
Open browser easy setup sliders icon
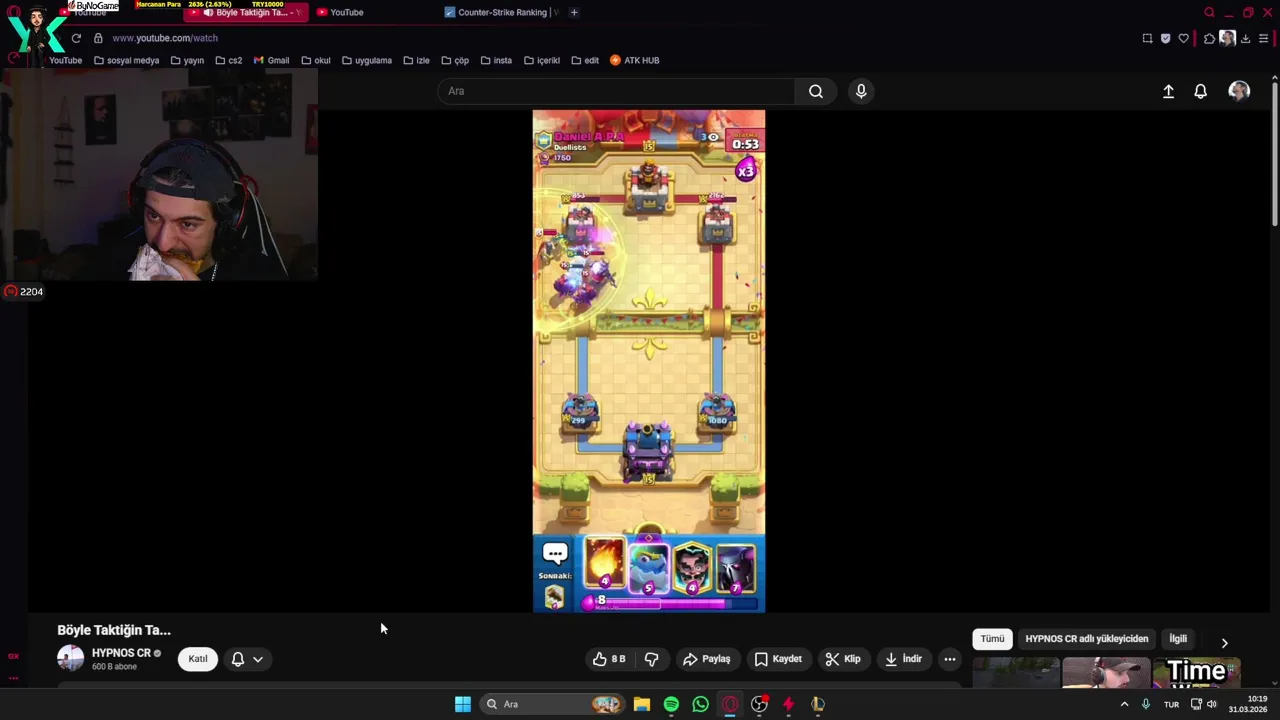point(1264,38)
